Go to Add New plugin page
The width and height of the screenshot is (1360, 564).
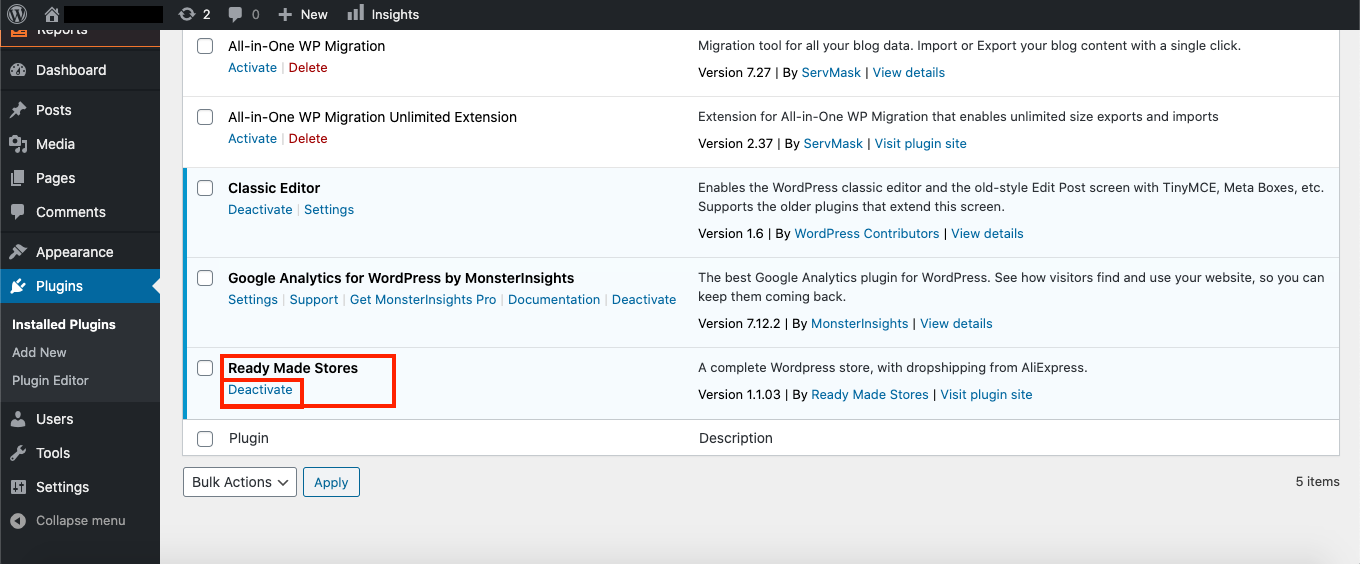pos(39,352)
